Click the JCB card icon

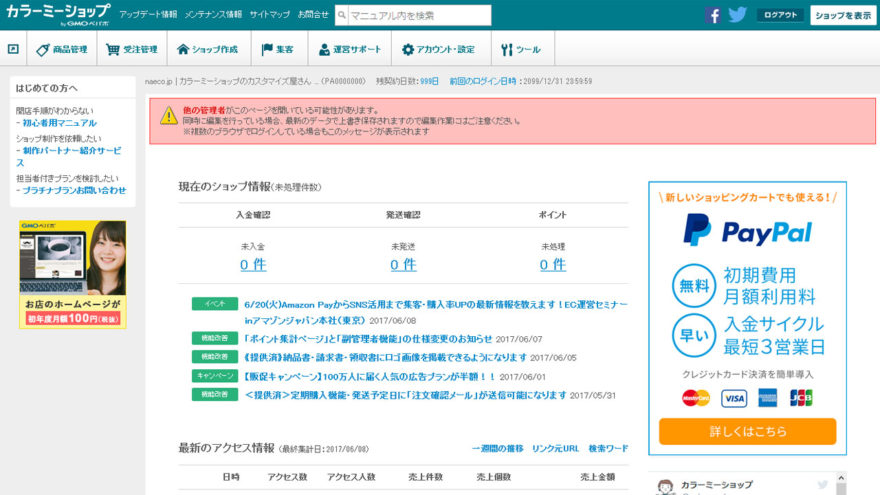tap(801, 398)
